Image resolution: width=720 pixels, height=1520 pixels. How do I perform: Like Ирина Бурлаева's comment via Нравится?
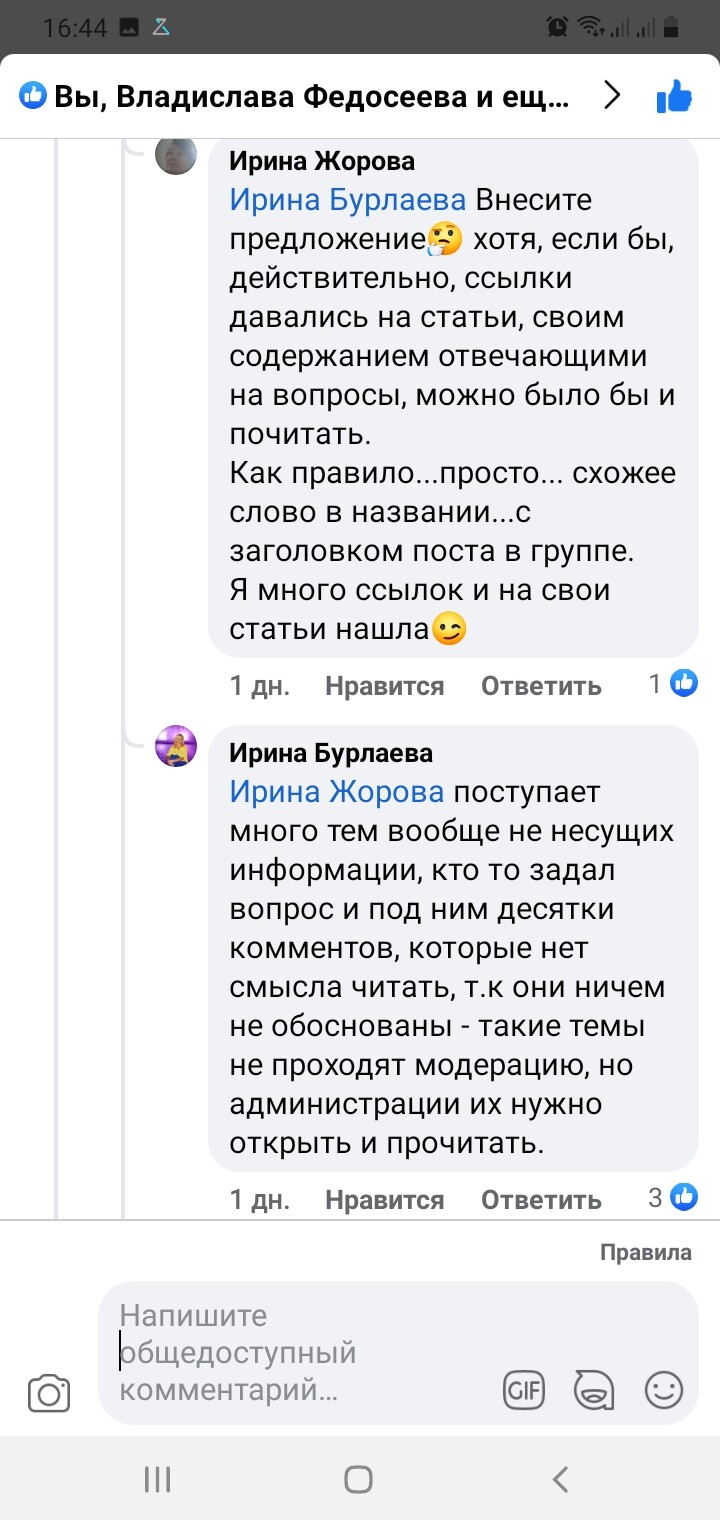click(x=384, y=1200)
